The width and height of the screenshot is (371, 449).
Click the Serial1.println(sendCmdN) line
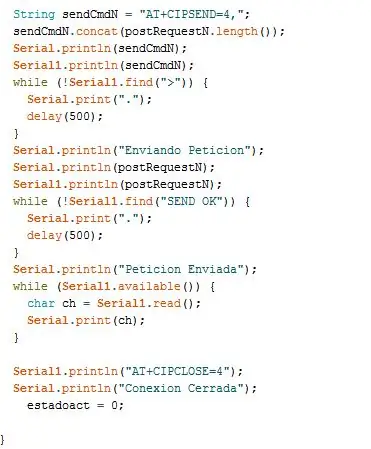click(103, 65)
